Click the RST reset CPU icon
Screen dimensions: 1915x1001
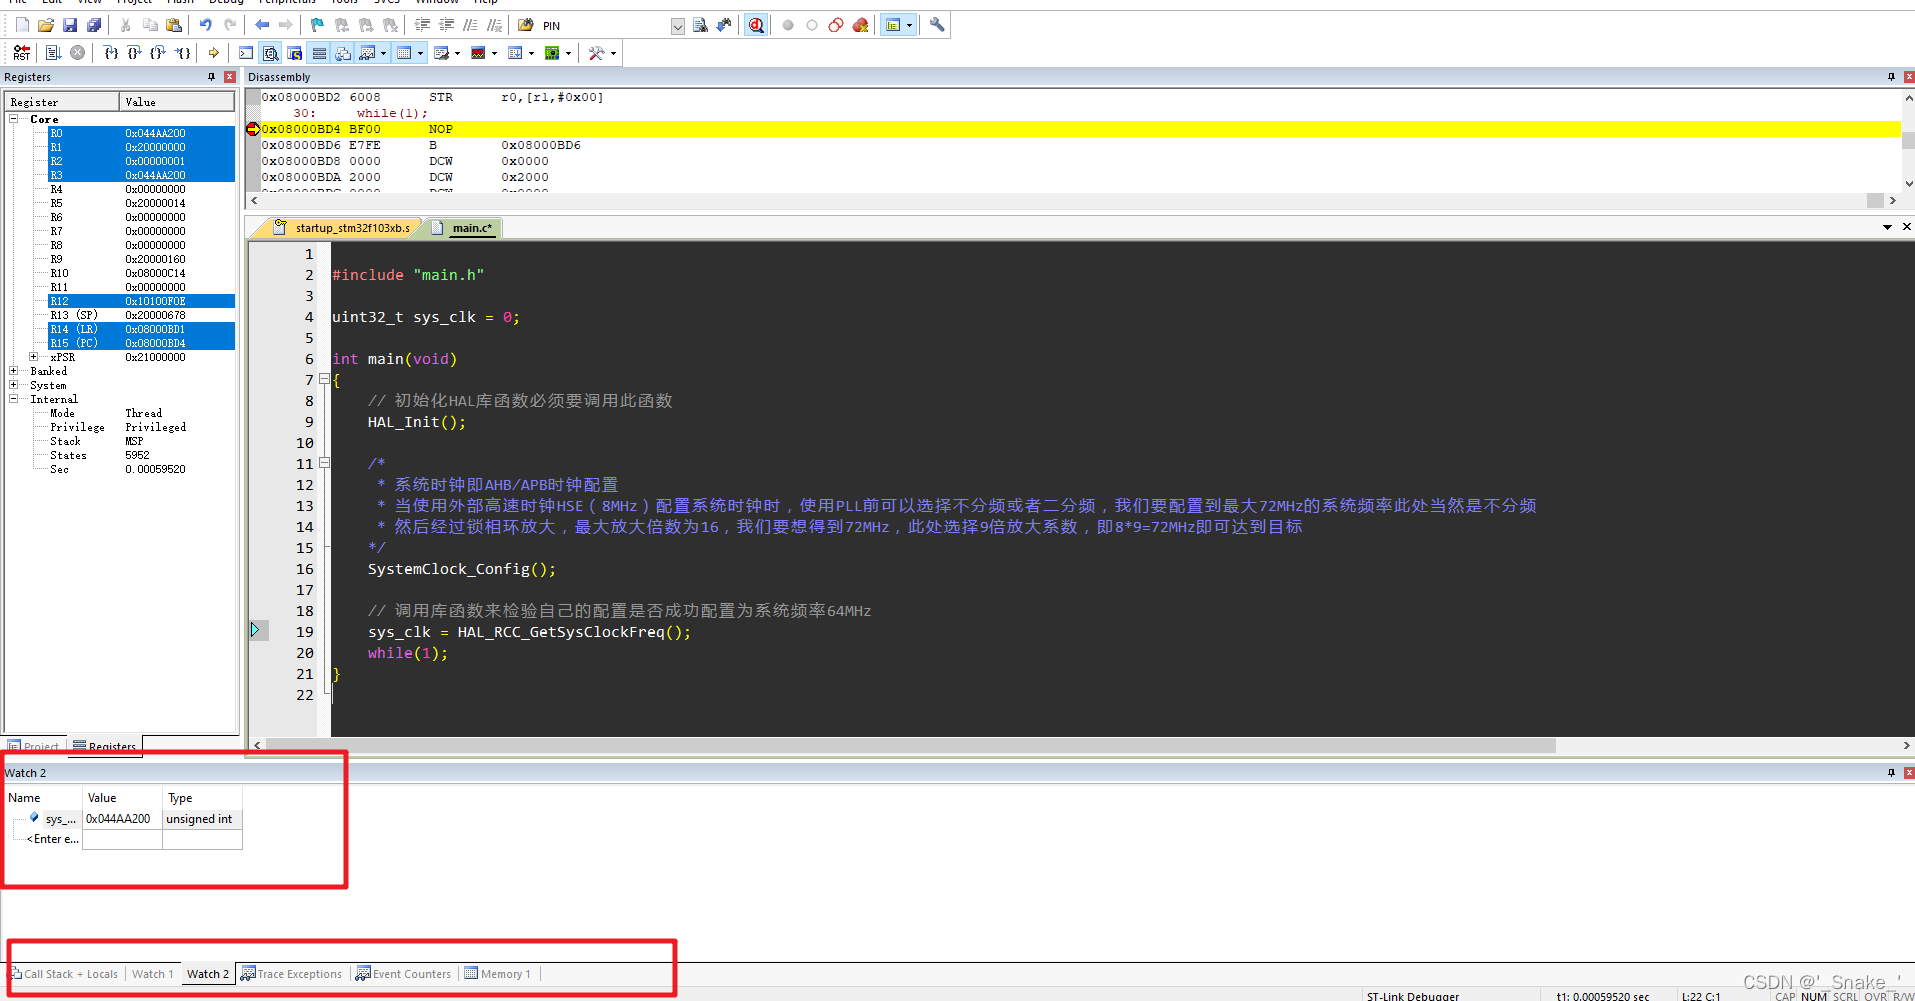click(x=22, y=53)
